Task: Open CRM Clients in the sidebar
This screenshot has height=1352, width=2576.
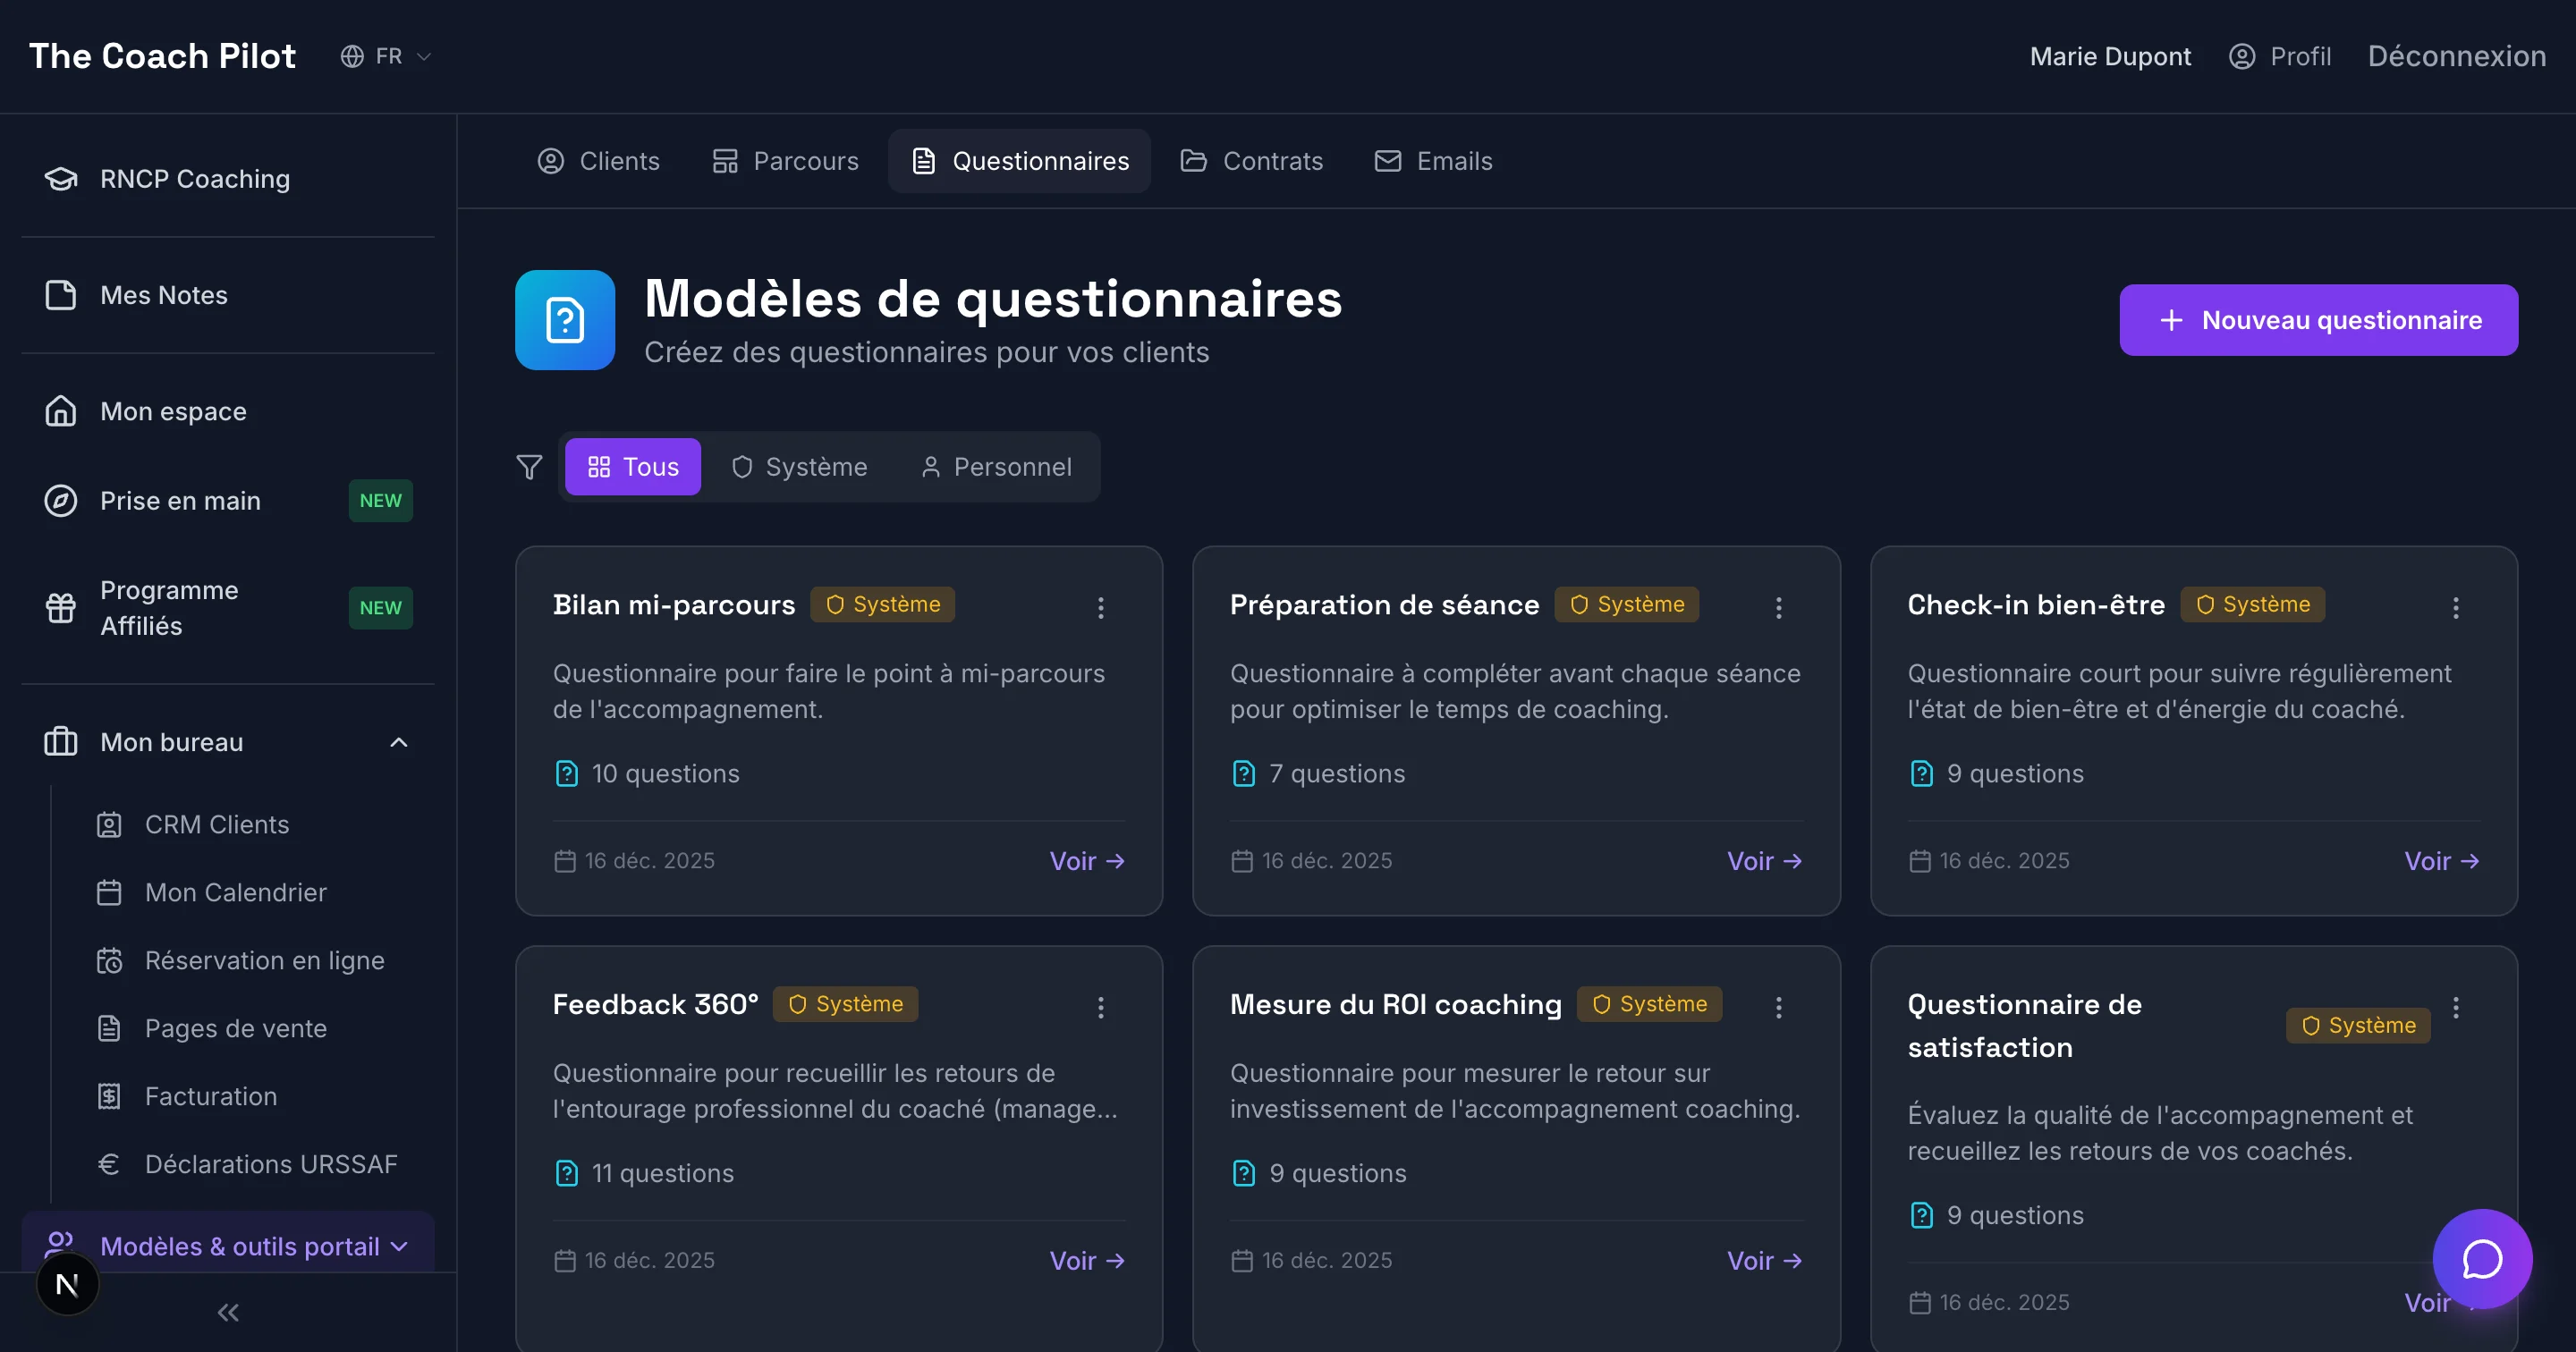Action: tap(216, 824)
